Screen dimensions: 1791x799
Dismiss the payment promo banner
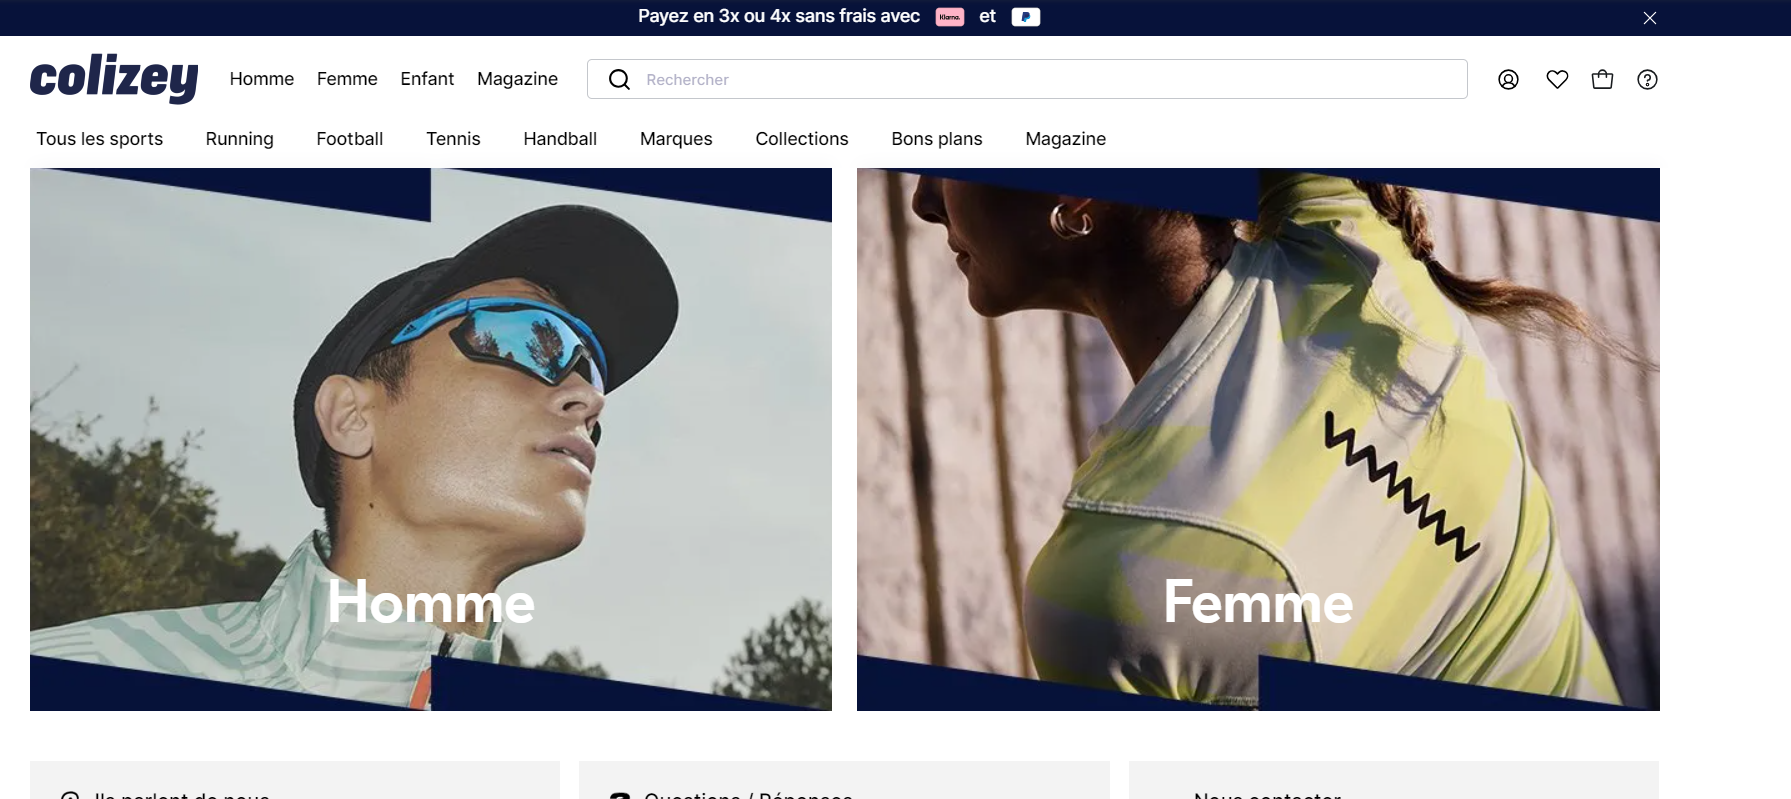click(x=1650, y=18)
